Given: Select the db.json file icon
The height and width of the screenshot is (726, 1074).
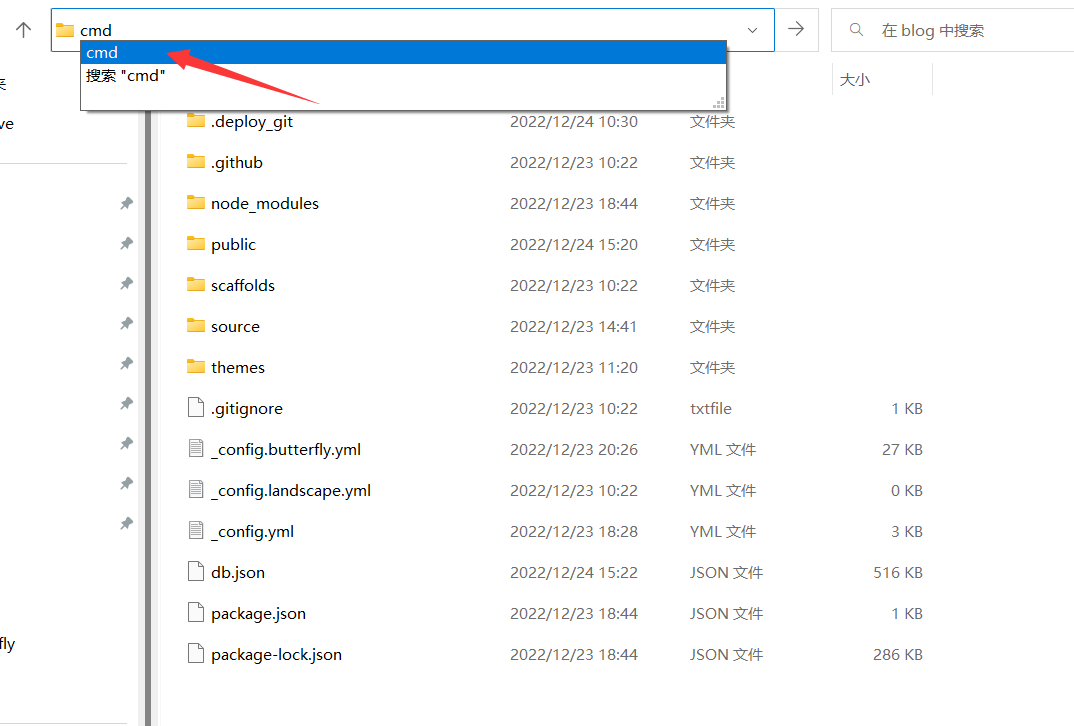Looking at the screenshot, I should point(196,572).
